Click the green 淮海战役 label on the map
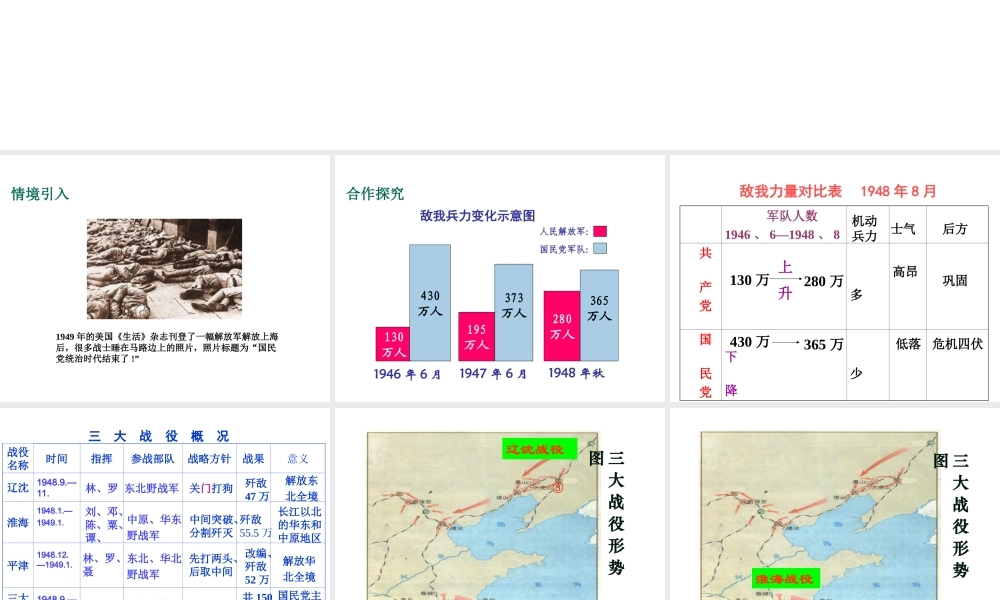Image resolution: width=1000 pixels, height=600 pixels. 784,579
